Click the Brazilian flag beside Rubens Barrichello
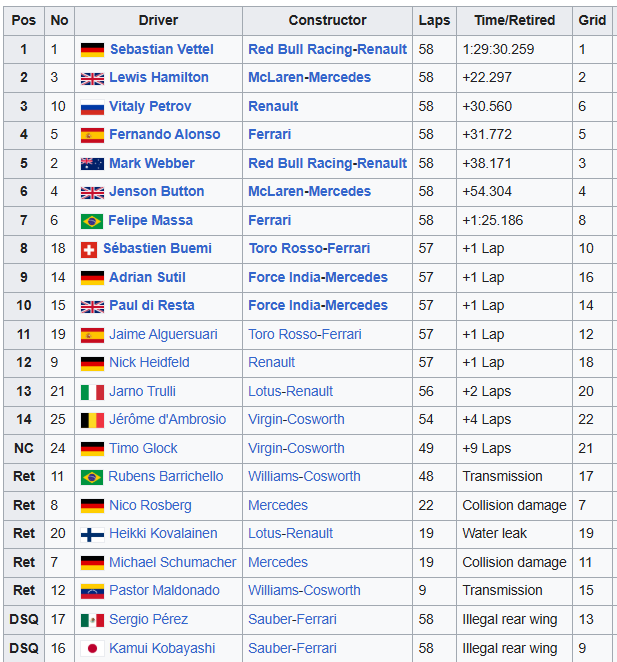The height and width of the screenshot is (662, 617). click(x=92, y=478)
